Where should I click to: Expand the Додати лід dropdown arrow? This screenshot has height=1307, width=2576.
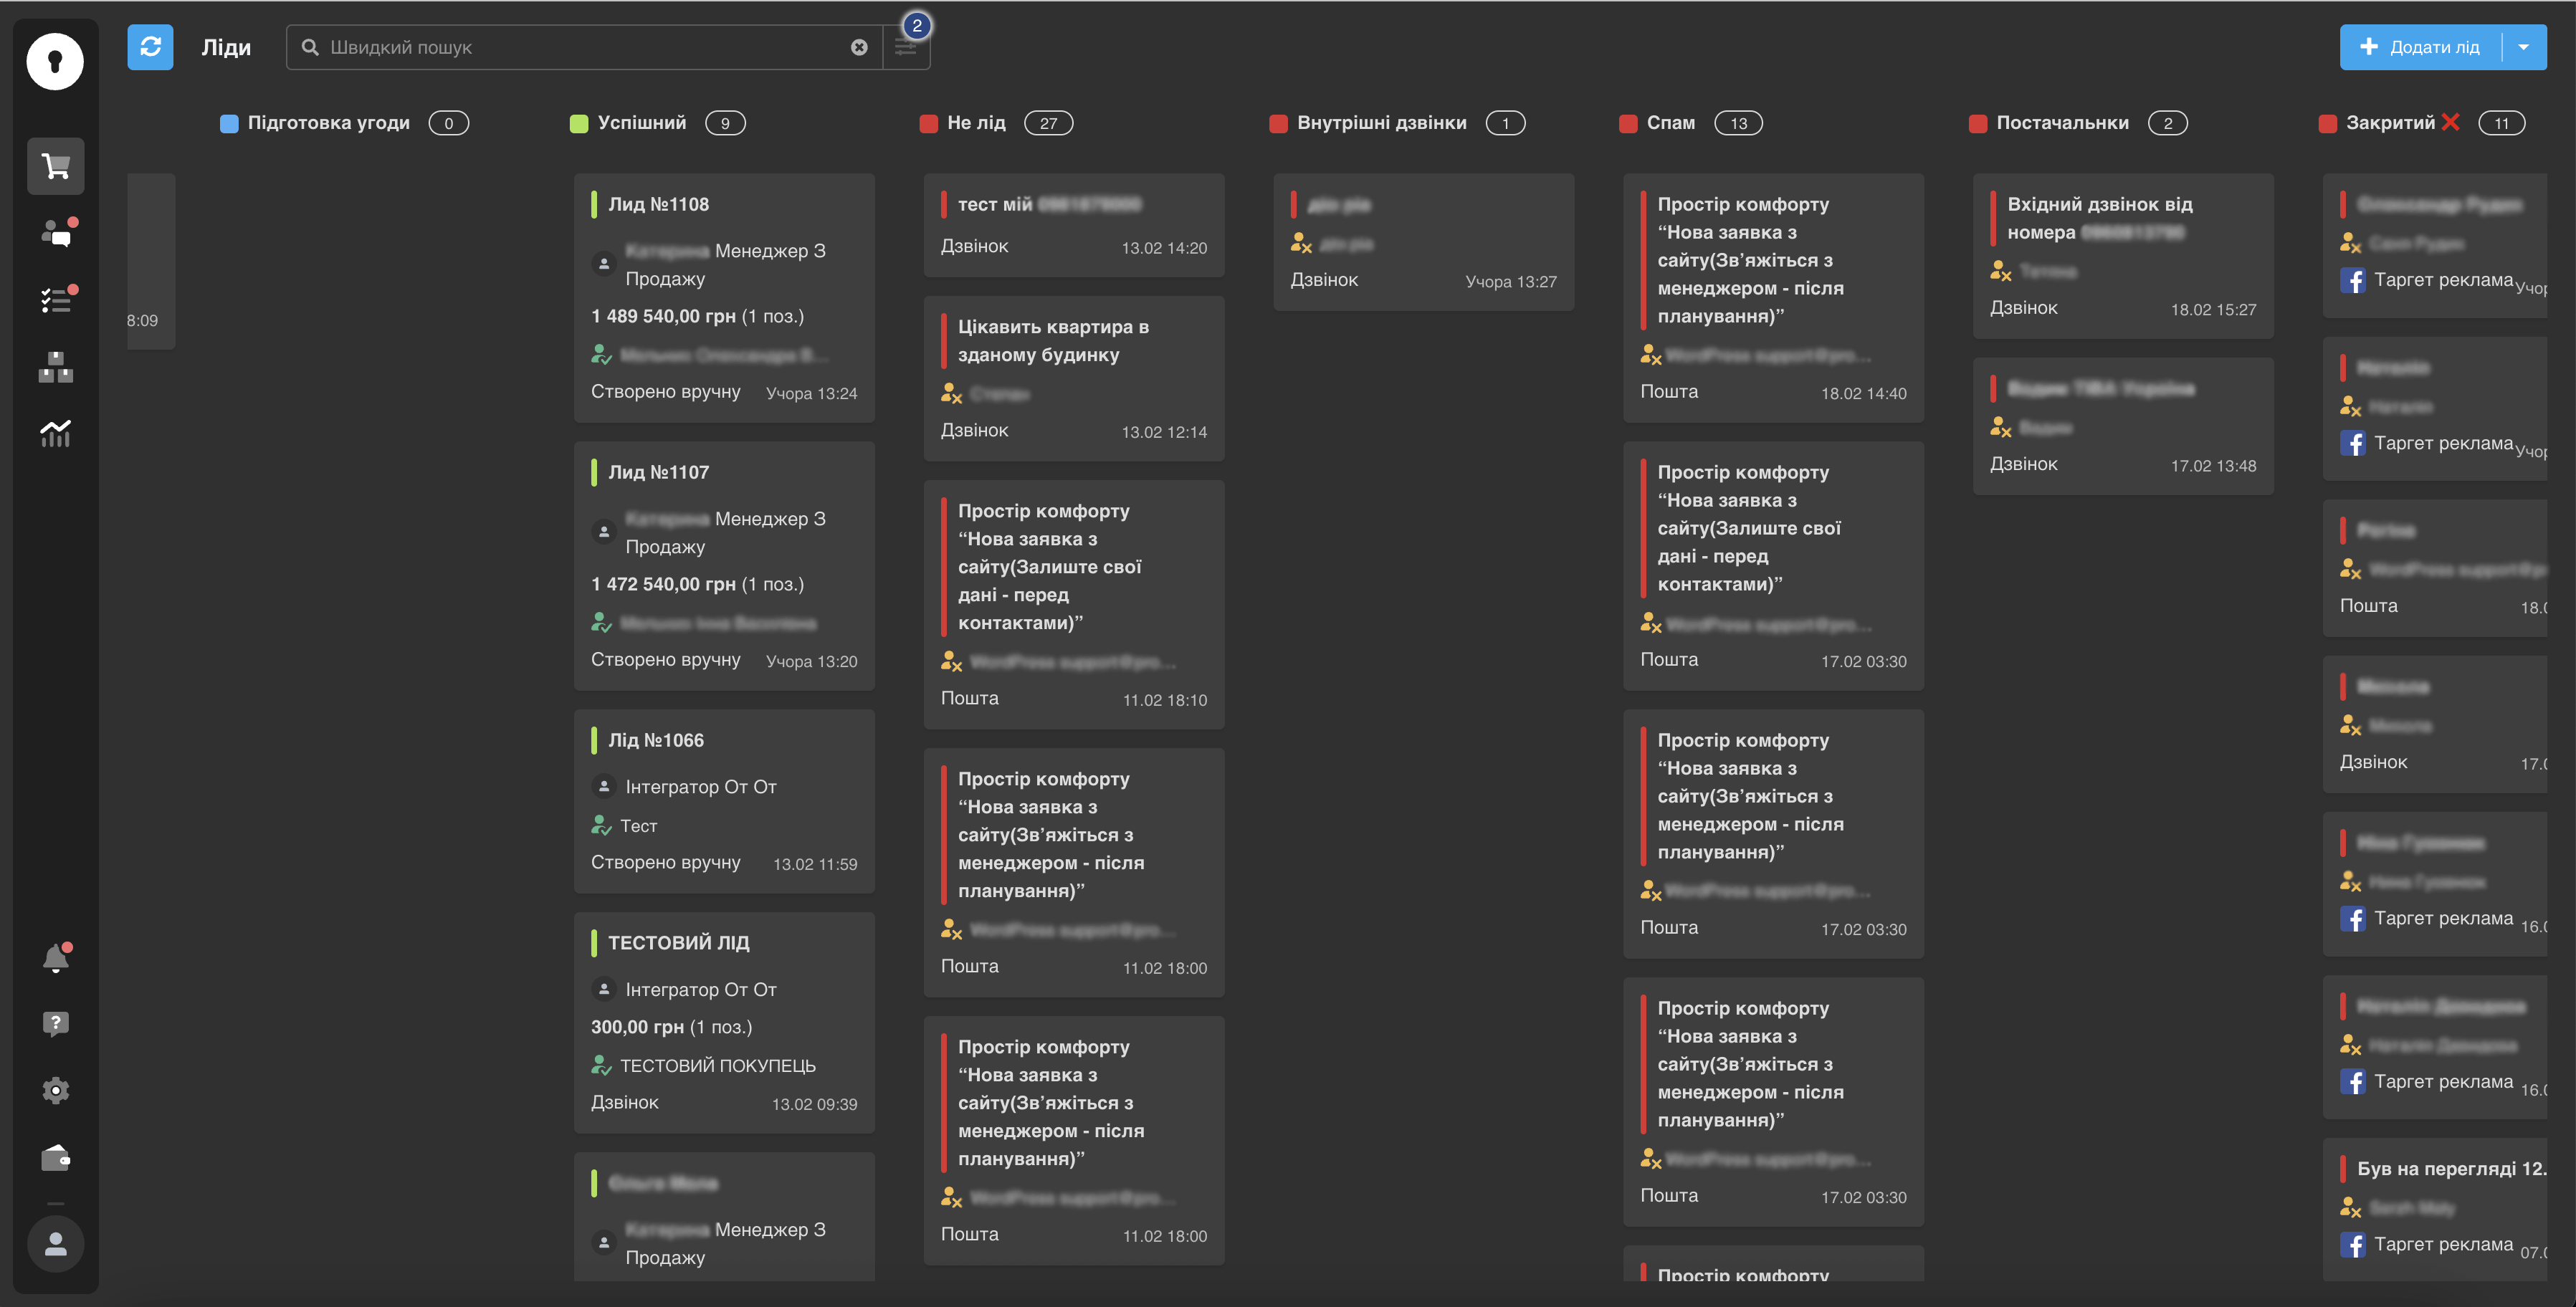[2523, 47]
